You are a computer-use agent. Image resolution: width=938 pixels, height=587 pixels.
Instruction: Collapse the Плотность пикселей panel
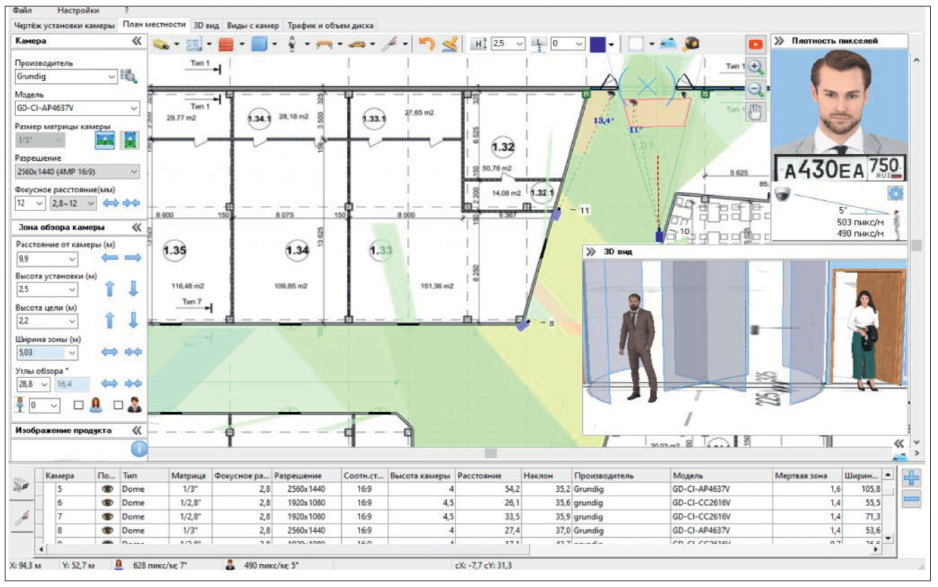[779, 41]
